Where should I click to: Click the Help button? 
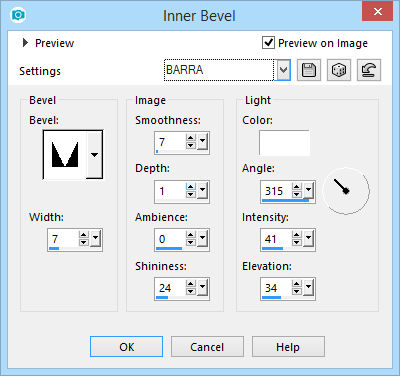(x=288, y=347)
